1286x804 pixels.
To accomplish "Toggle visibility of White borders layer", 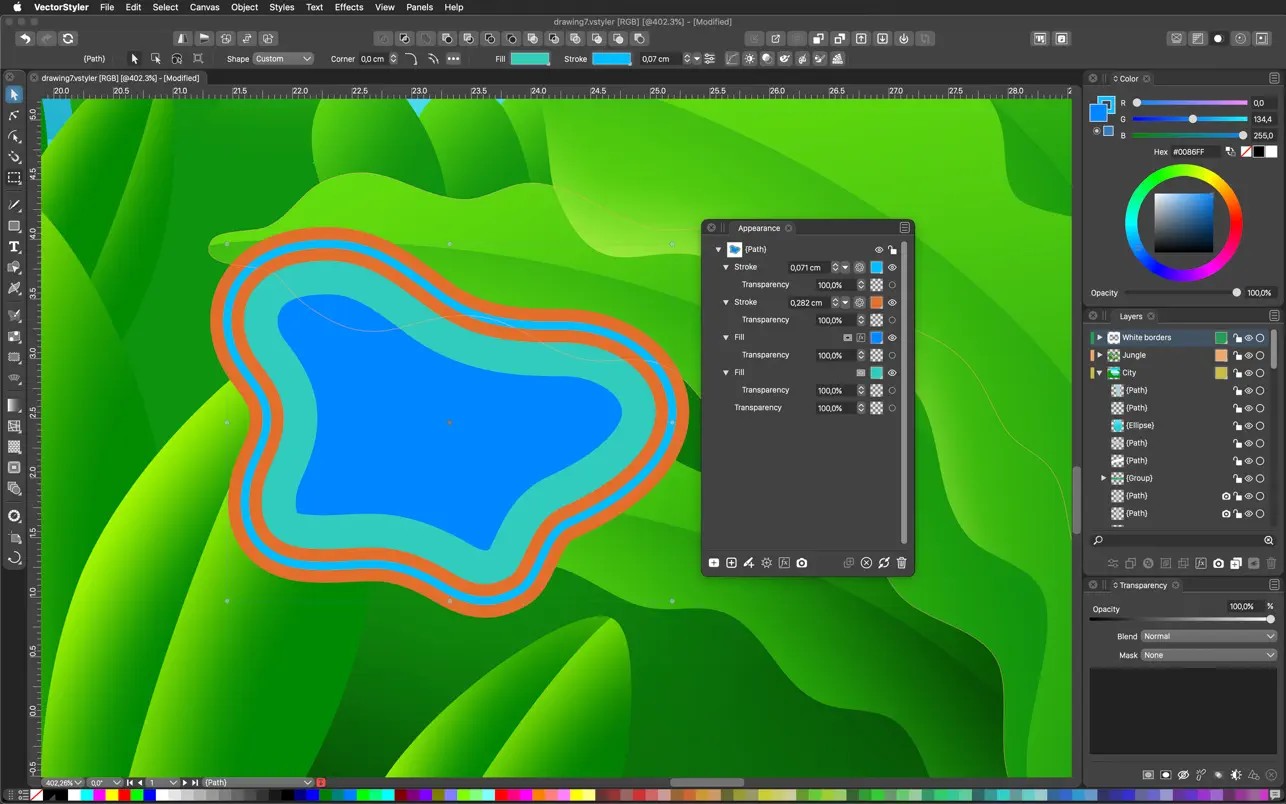I will pos(1249,338).
